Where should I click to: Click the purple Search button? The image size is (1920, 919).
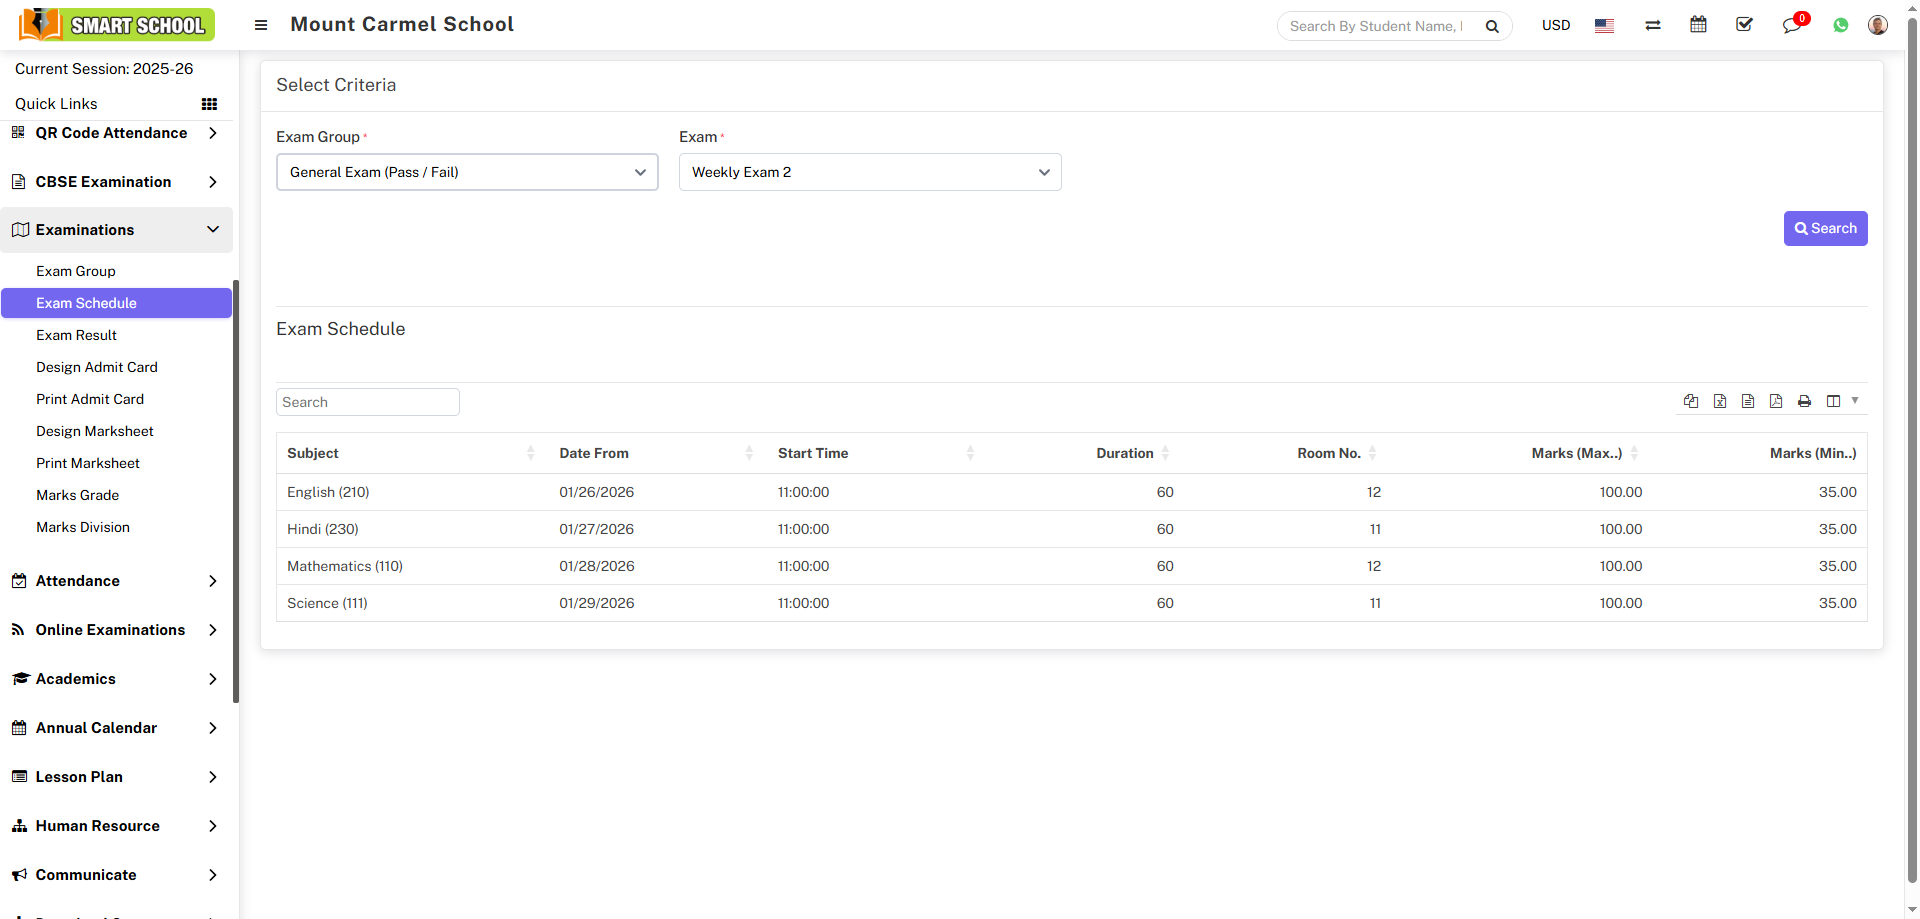(x=1824, y=228)
